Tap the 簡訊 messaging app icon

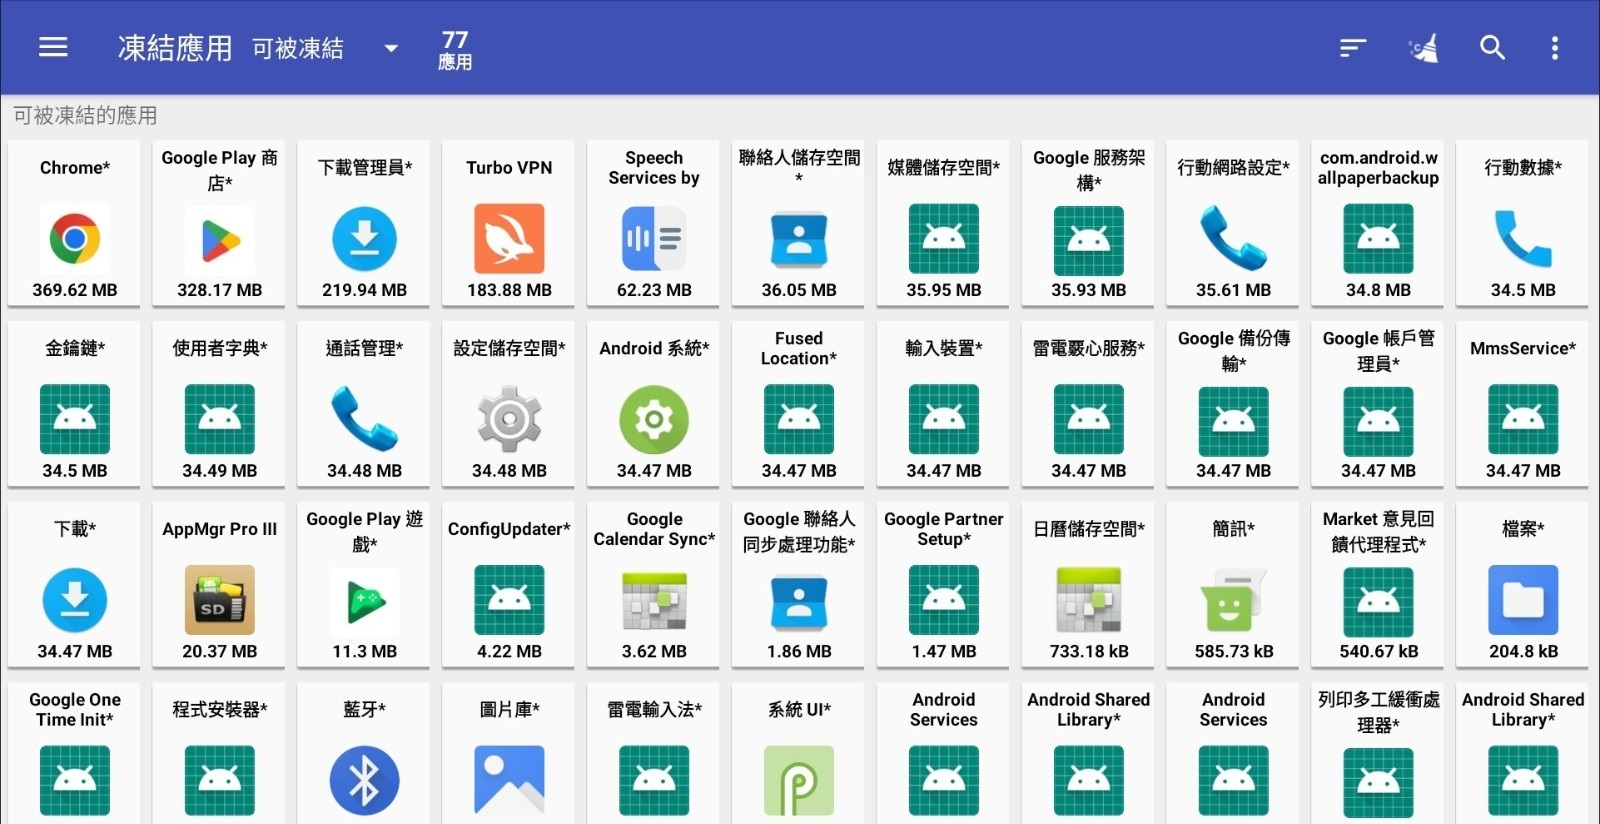(x=1233, y=600)
